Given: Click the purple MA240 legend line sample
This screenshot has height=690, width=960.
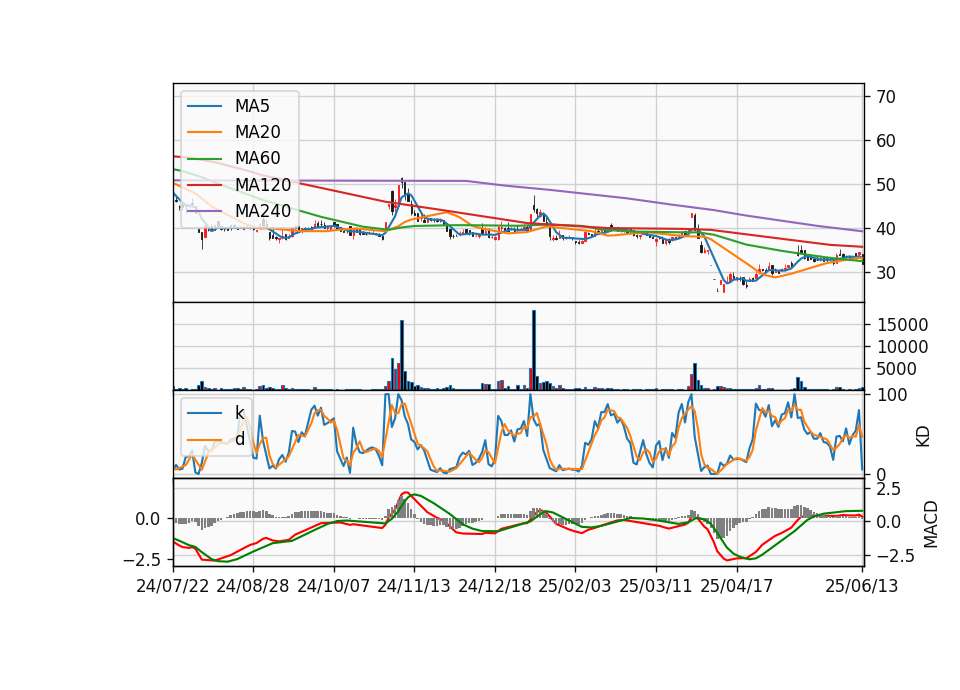Looking at the screenshot, I should (x=204, y=211).
